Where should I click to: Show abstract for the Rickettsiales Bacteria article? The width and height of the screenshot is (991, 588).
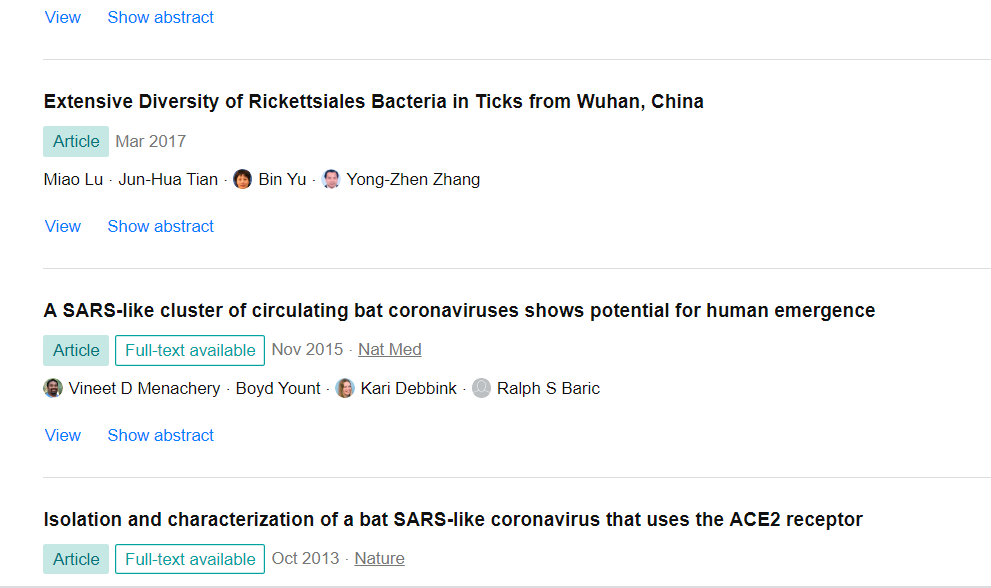click(x=161, y=226)
